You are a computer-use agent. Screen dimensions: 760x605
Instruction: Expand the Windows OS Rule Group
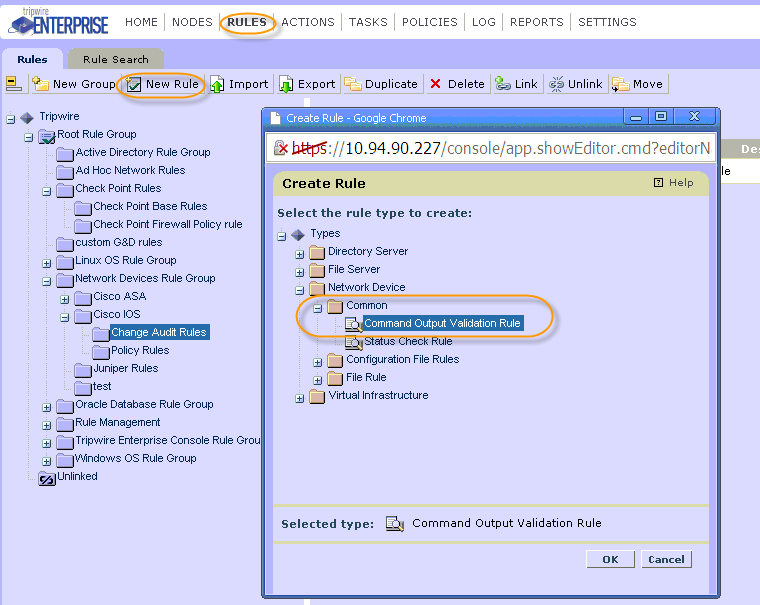point(47,459)
